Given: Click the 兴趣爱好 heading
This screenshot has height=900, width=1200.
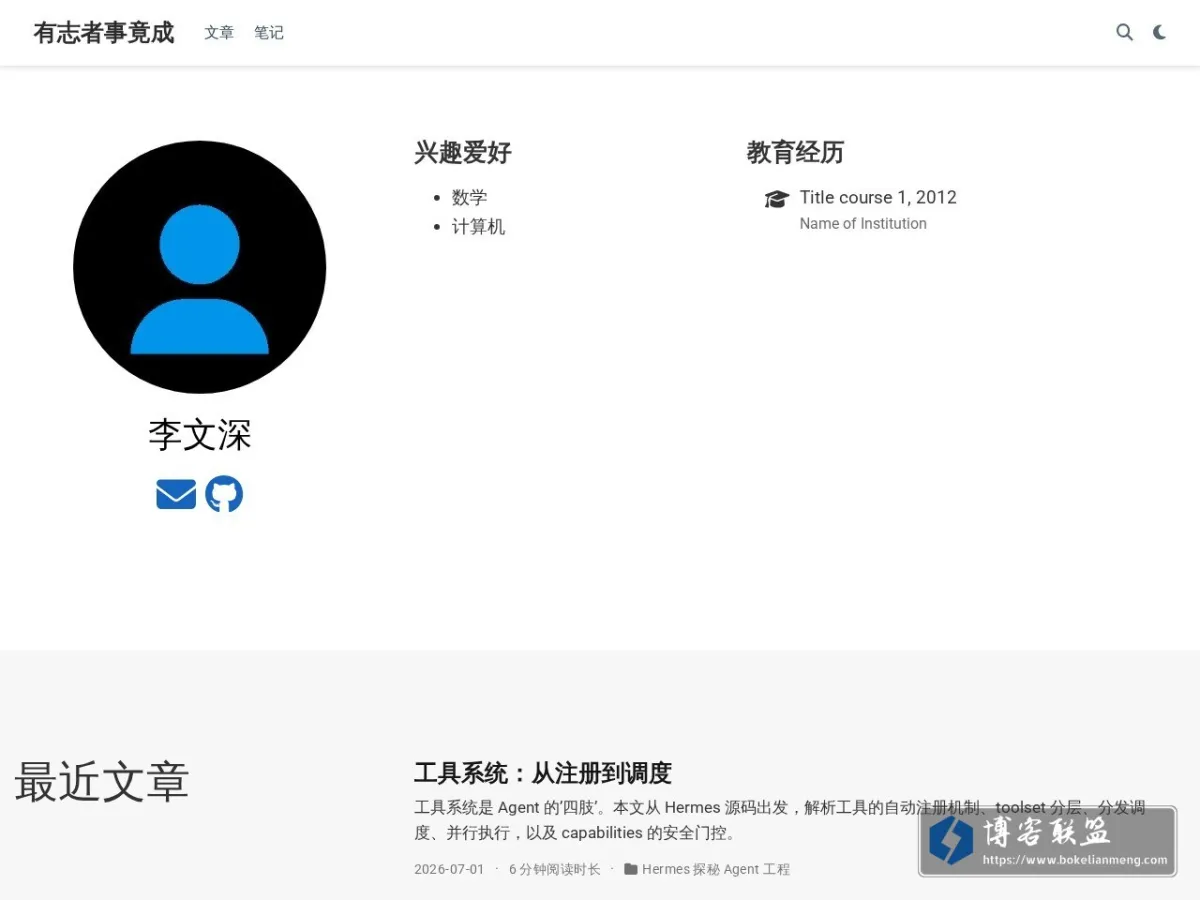Looking at the screenshot, I should coord(463,152).
